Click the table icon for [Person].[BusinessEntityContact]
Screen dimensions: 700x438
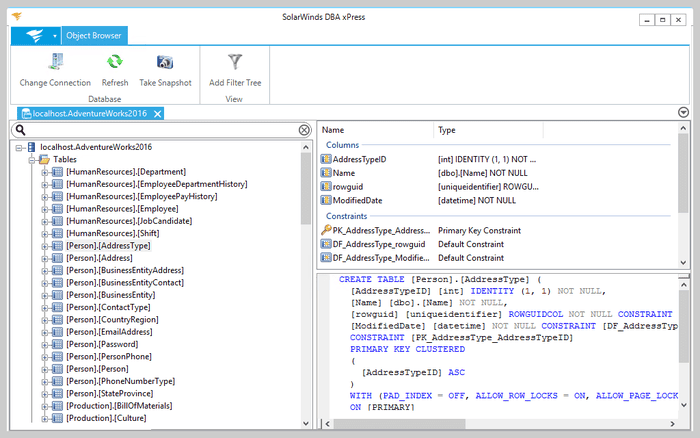point(57,283)
